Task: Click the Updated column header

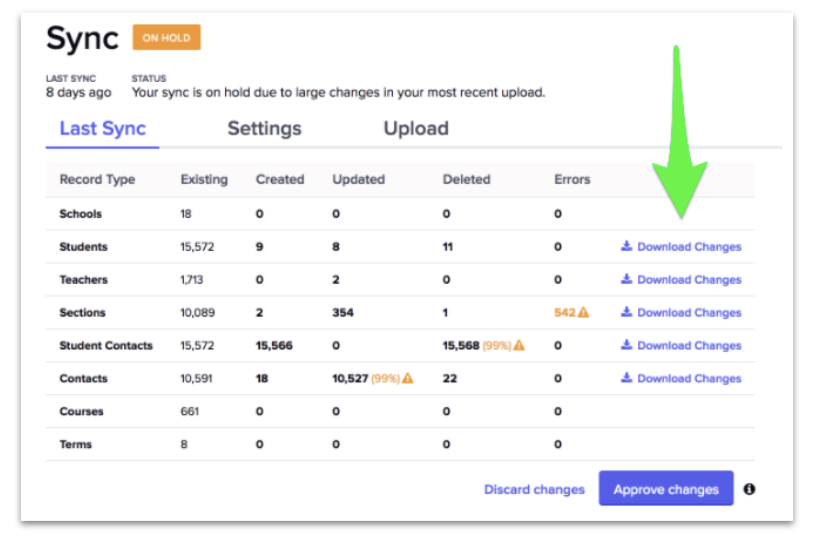Action: (x=359, y=180)
